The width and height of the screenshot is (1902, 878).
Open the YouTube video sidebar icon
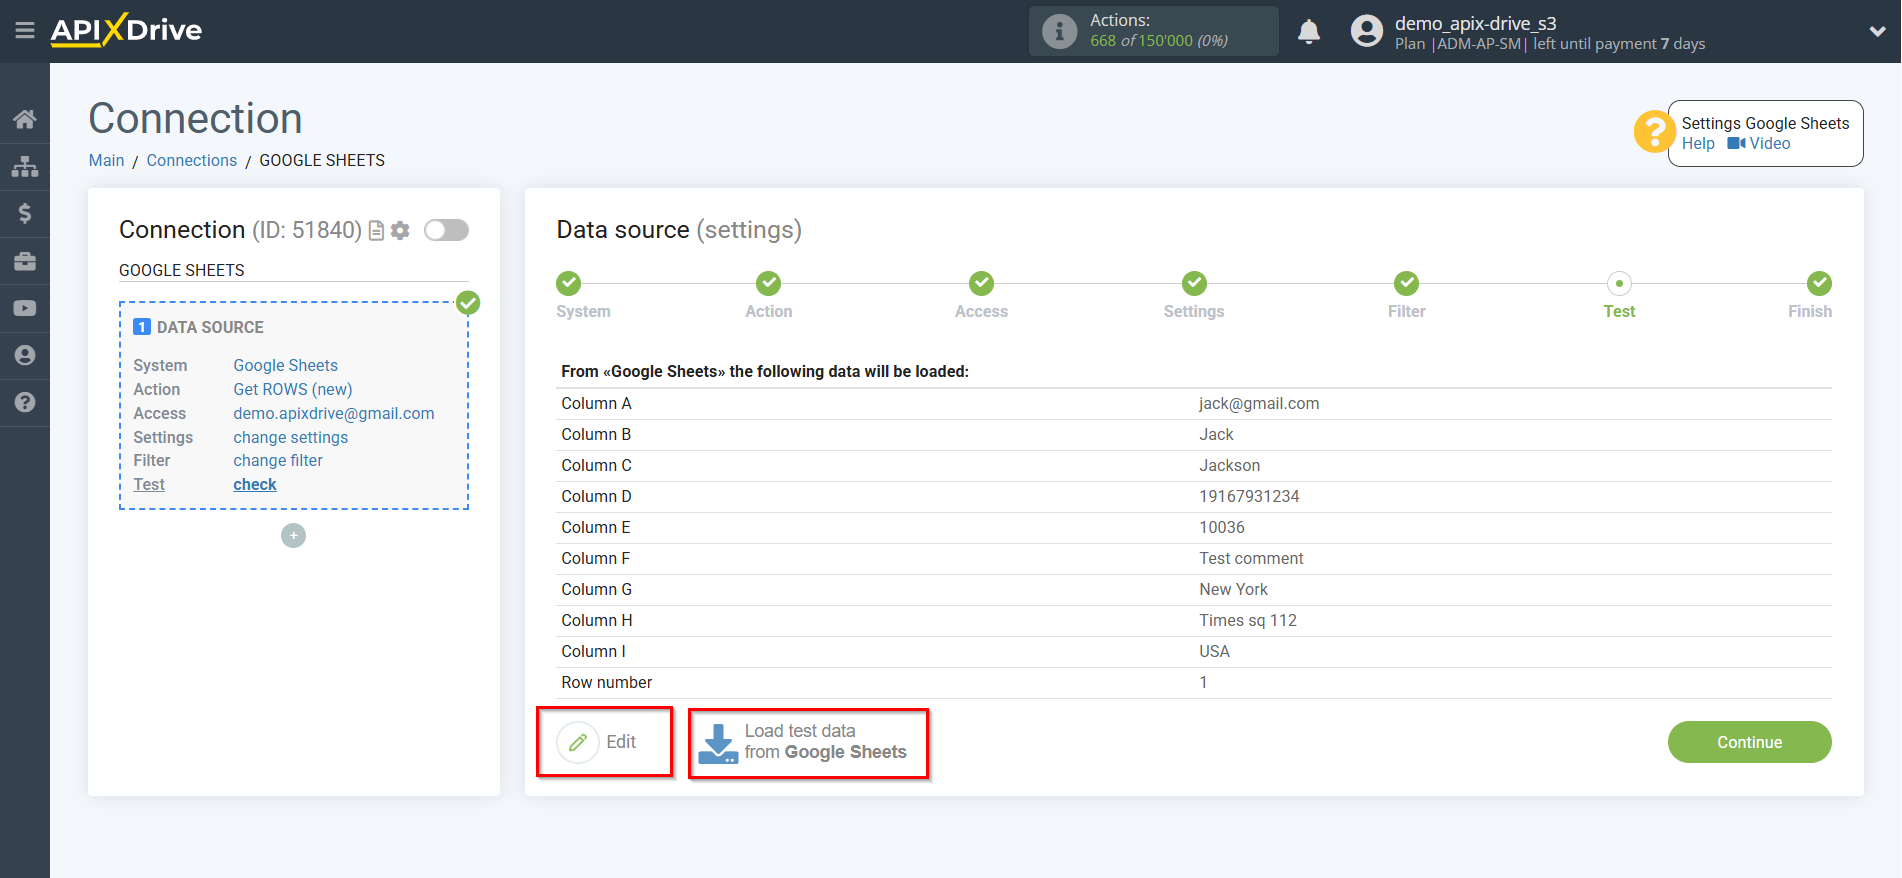(25, 308)
